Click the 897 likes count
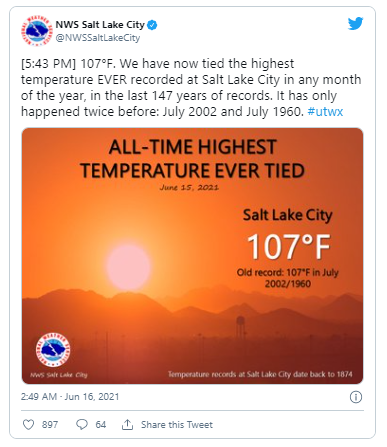Screen dimensions: 387x447 pyautogui.click(x=50, y=425)
